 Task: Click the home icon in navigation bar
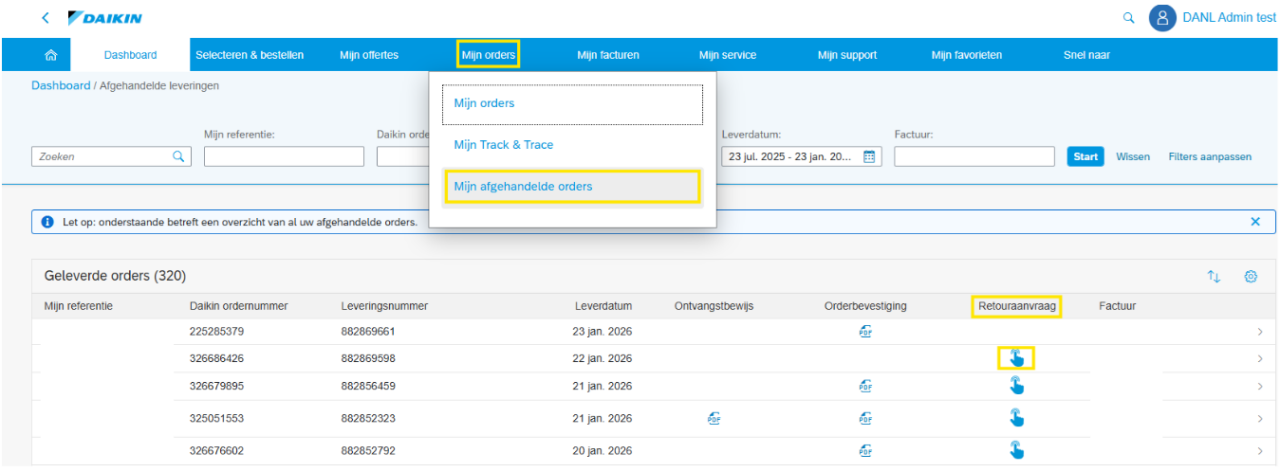(51, 55)
